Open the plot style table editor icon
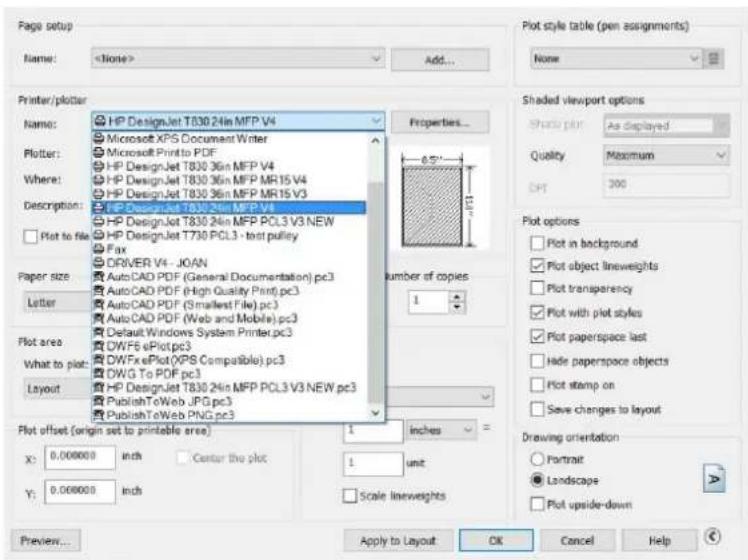748x560 pixels. coord(714,59)
